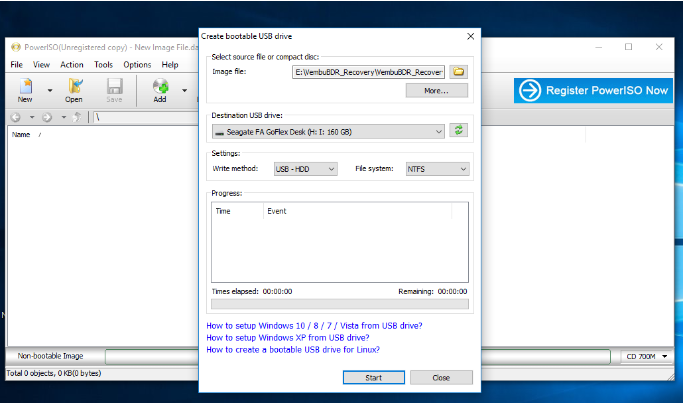Open the Tools menu
The image size is (683, 406).
(x=103, y=64)
